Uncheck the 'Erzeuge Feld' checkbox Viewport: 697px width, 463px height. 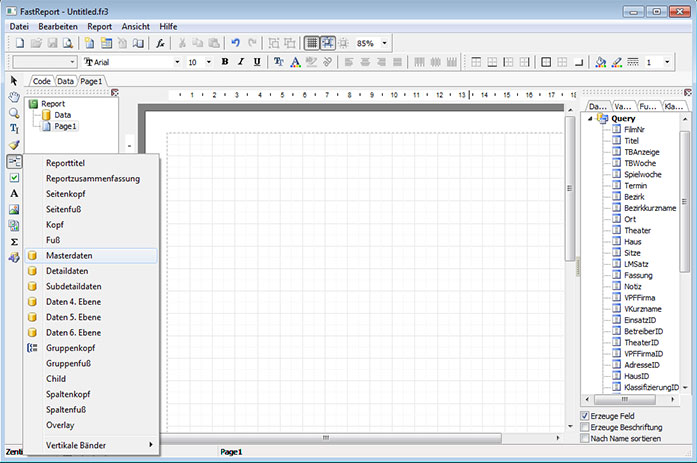pos(585,415)
